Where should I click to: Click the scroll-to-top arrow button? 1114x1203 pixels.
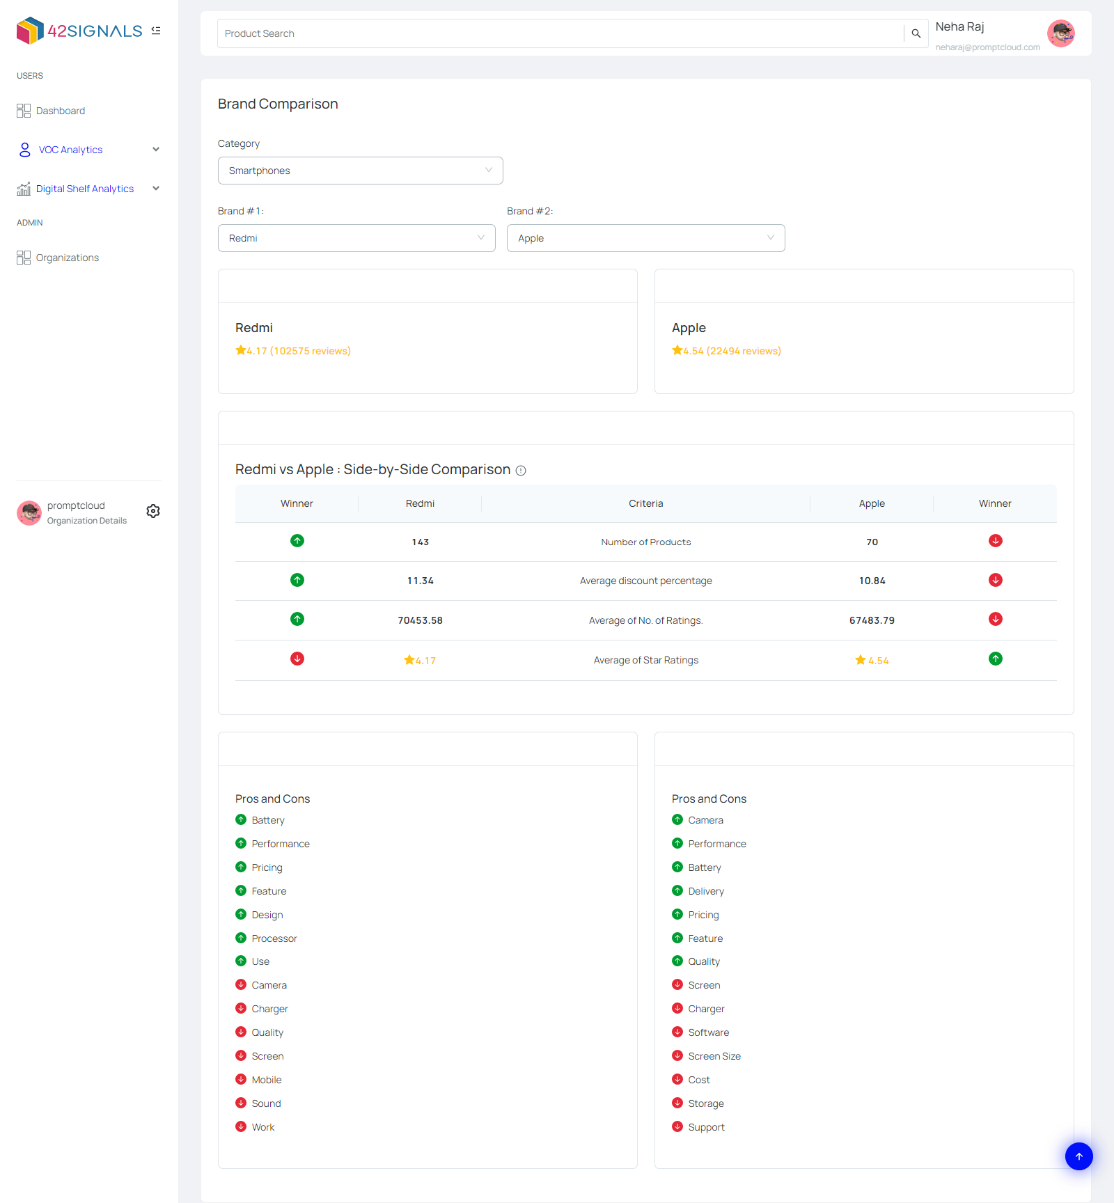coord(1079,1156)
